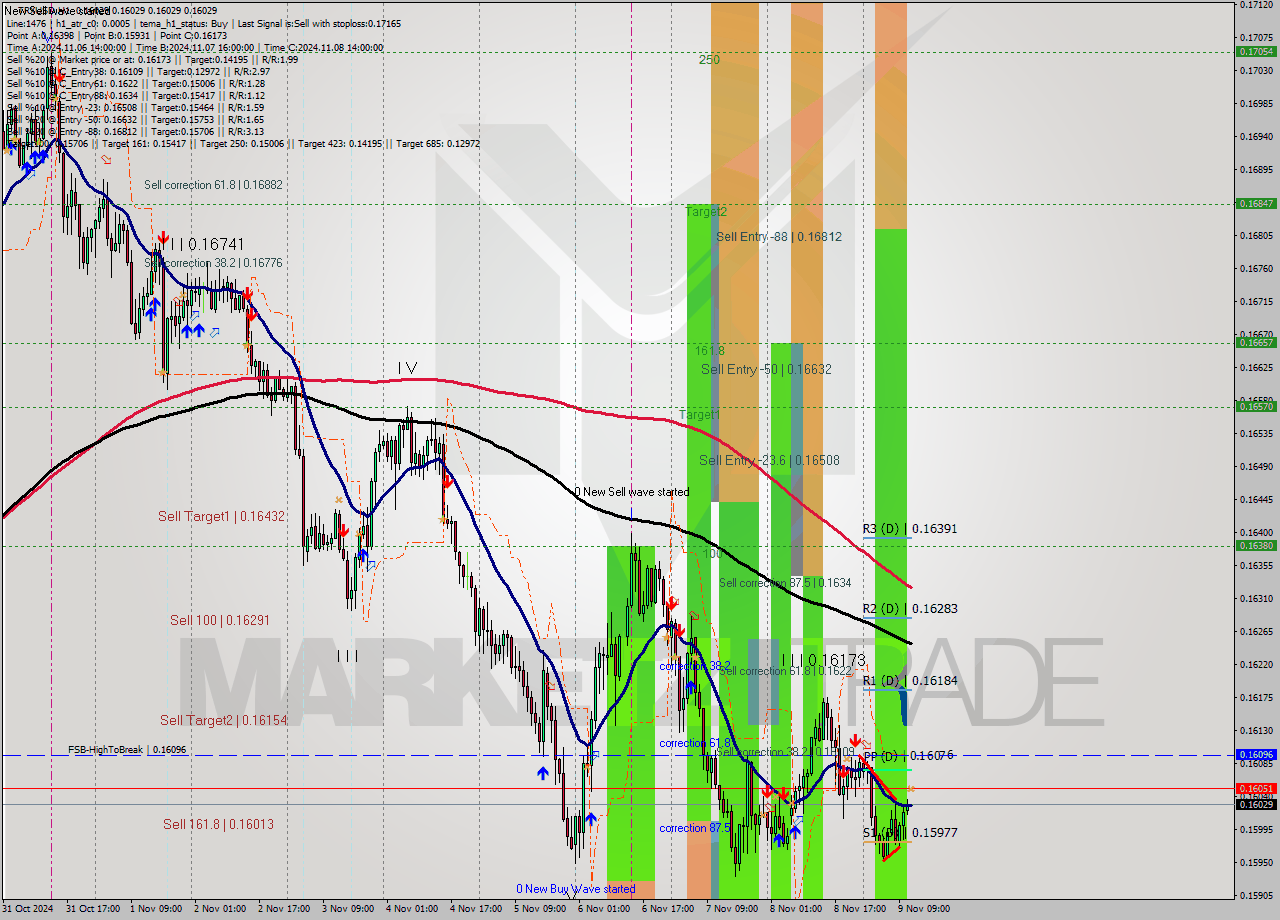Select the '6 Nov 01:00' time axis label

(x=604, y=909)
